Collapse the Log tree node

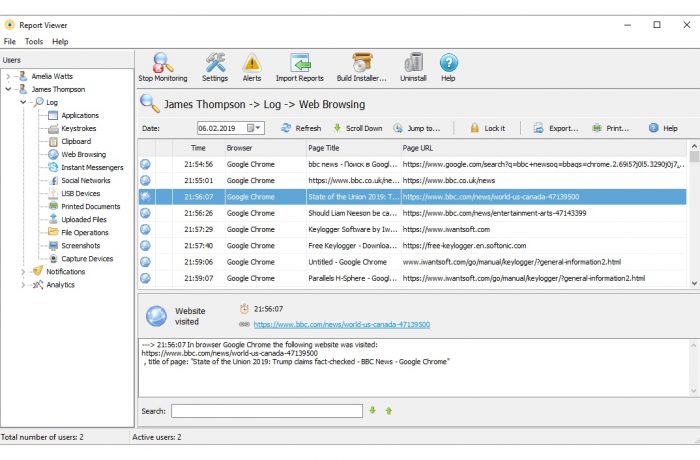23,102
